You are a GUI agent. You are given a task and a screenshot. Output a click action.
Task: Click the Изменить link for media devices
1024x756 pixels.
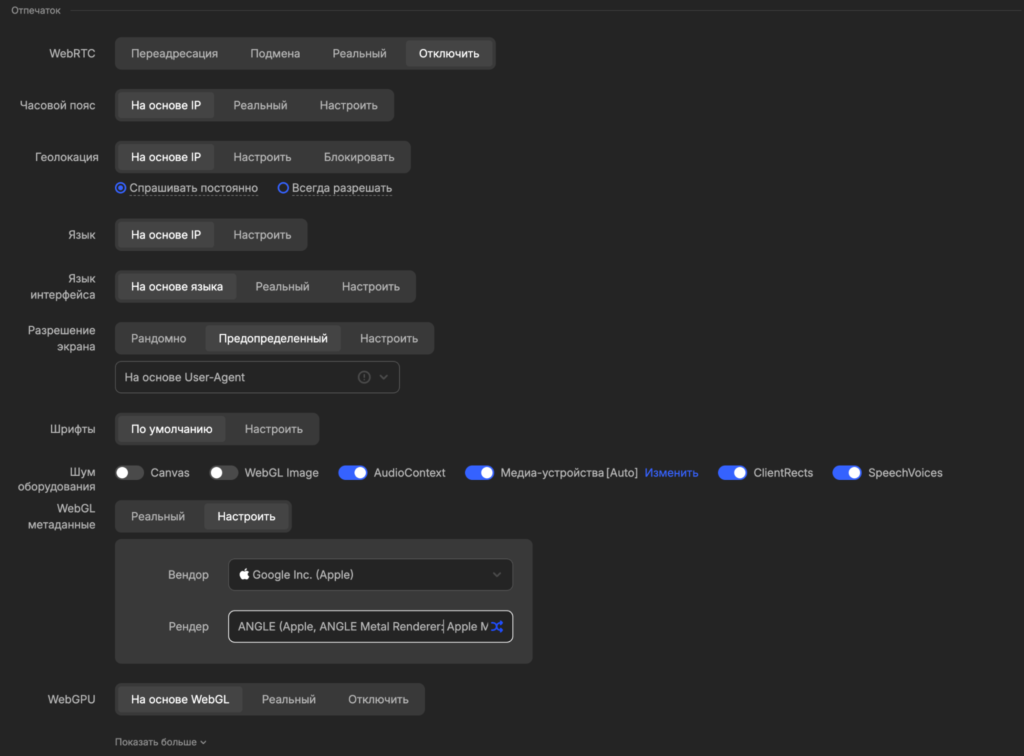[671, 473]
